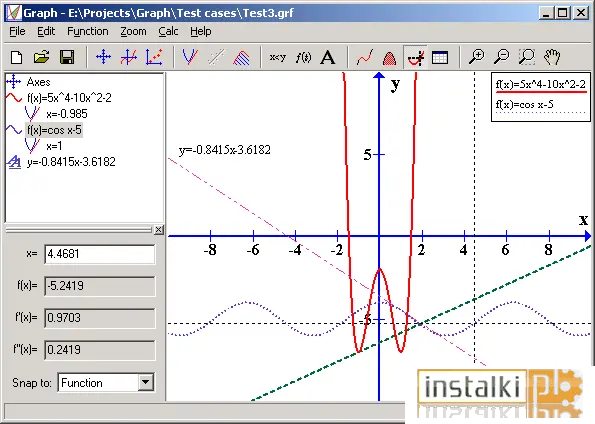The image size is (595, 424).
Task: Click the Length of path icon
Action: pyautogui.click(x=365, y=58)
